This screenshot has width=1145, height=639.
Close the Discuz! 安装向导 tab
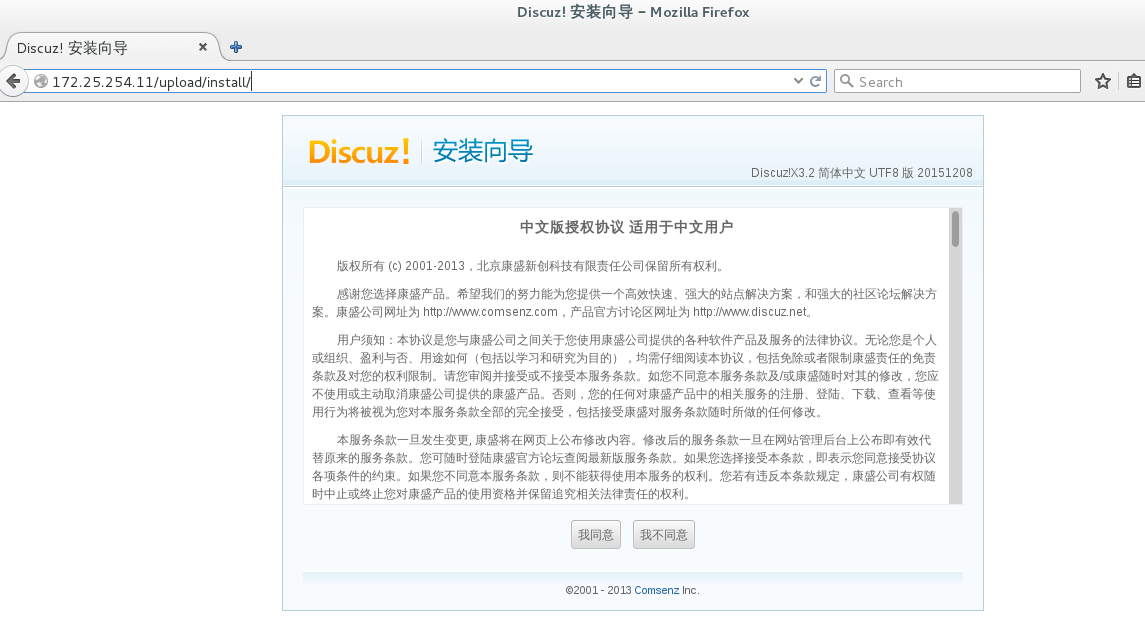coord(203,47)
